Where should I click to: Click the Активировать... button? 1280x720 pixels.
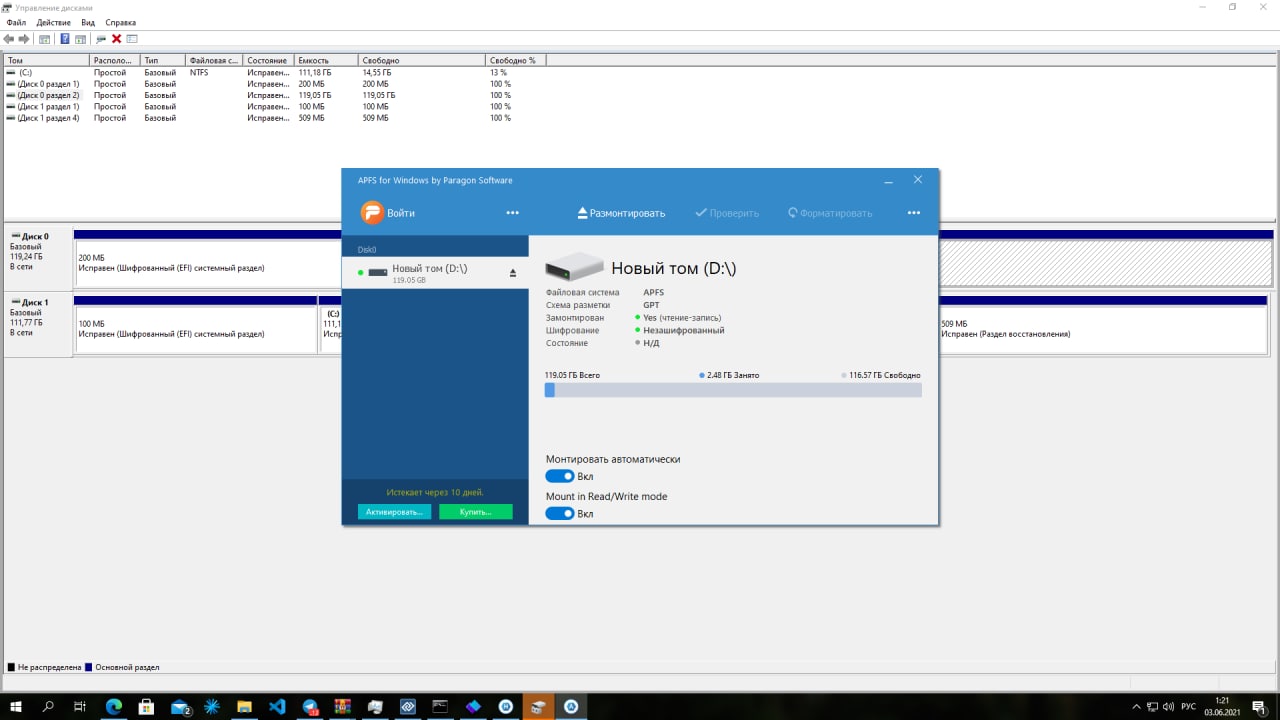(394, 512)
